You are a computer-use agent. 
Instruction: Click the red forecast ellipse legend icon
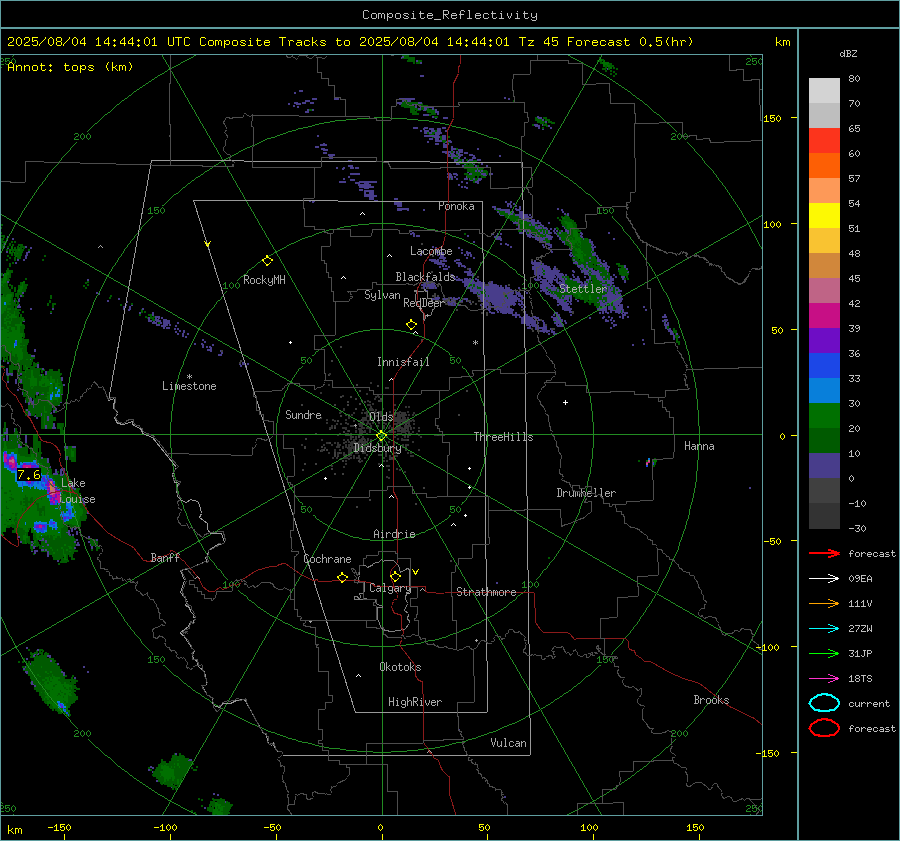tap(824, 728)
